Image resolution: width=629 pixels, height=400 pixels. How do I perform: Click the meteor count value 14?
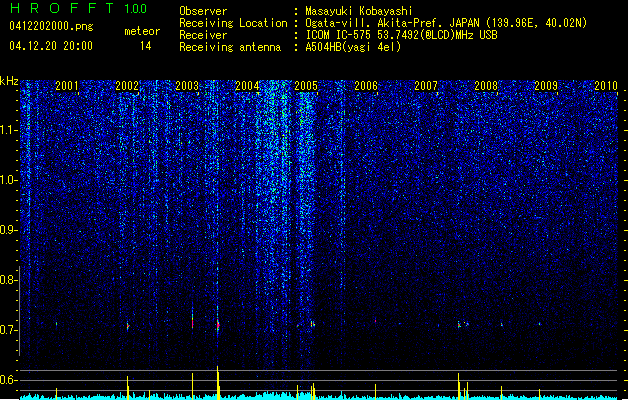pyautogui.click(x=146, y=46)
